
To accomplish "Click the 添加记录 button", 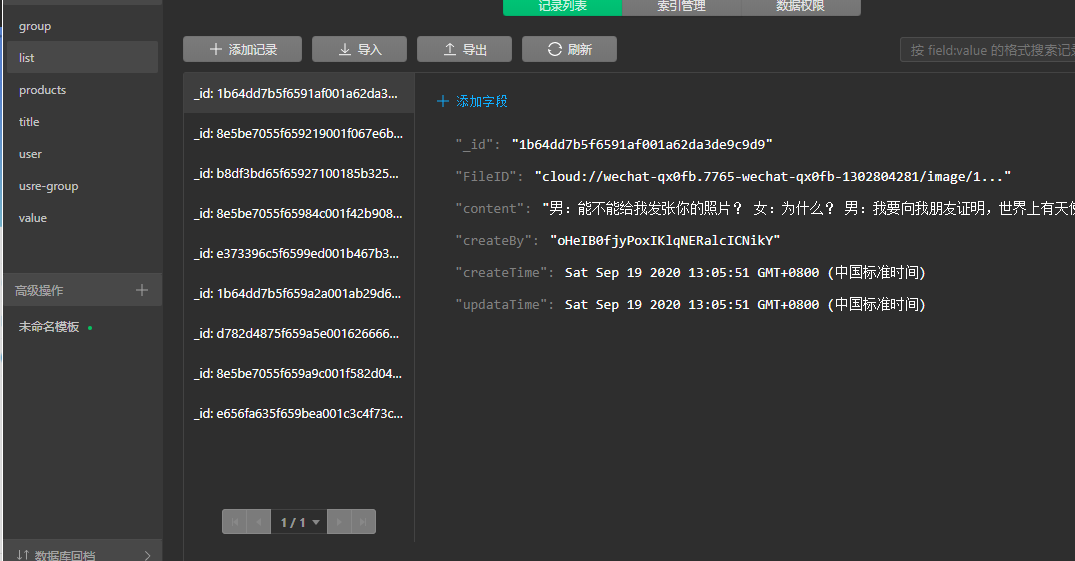I will 243,49.
